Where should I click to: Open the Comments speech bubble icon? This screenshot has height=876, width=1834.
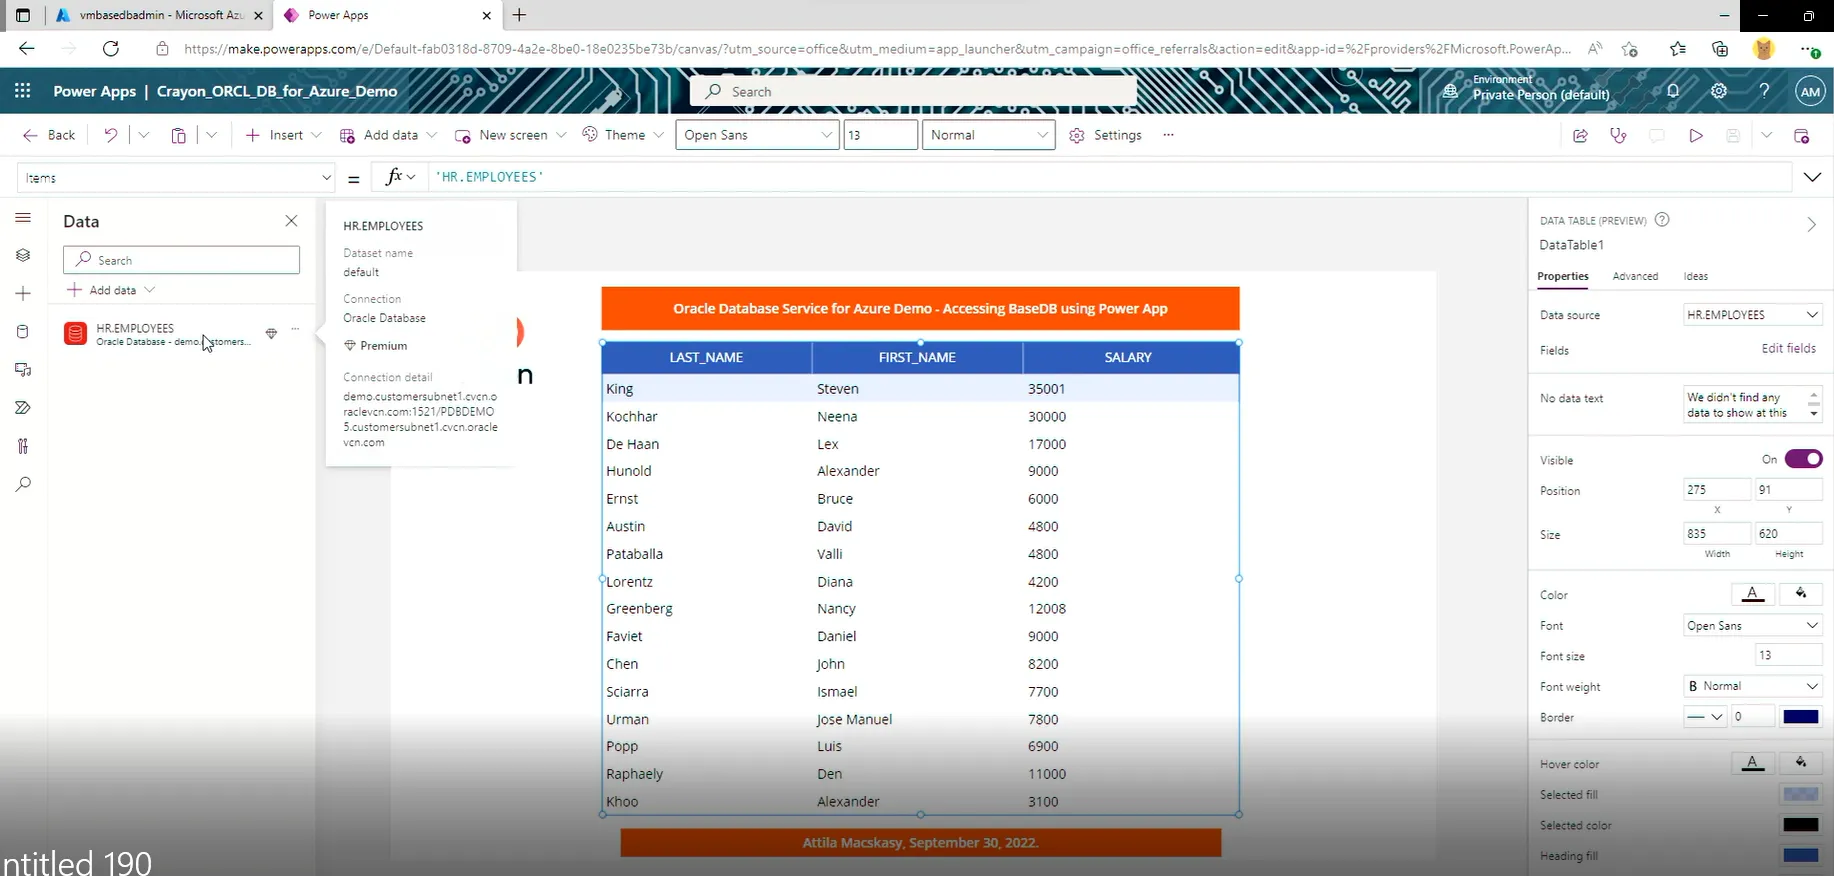(1657, 135)
